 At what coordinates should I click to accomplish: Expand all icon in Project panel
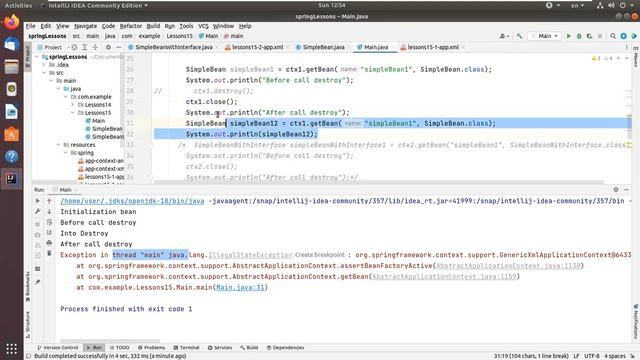[x=85, y=47]
